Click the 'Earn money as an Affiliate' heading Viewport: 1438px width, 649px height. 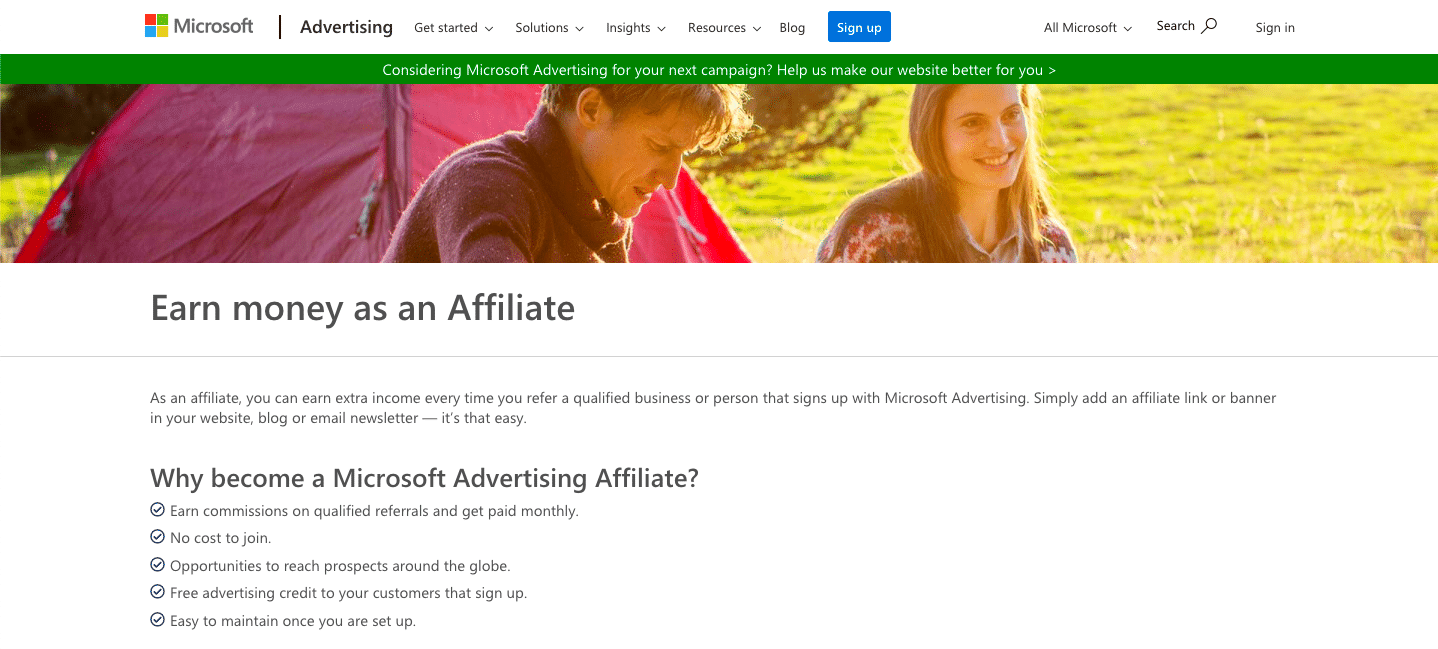pos(362,308)
